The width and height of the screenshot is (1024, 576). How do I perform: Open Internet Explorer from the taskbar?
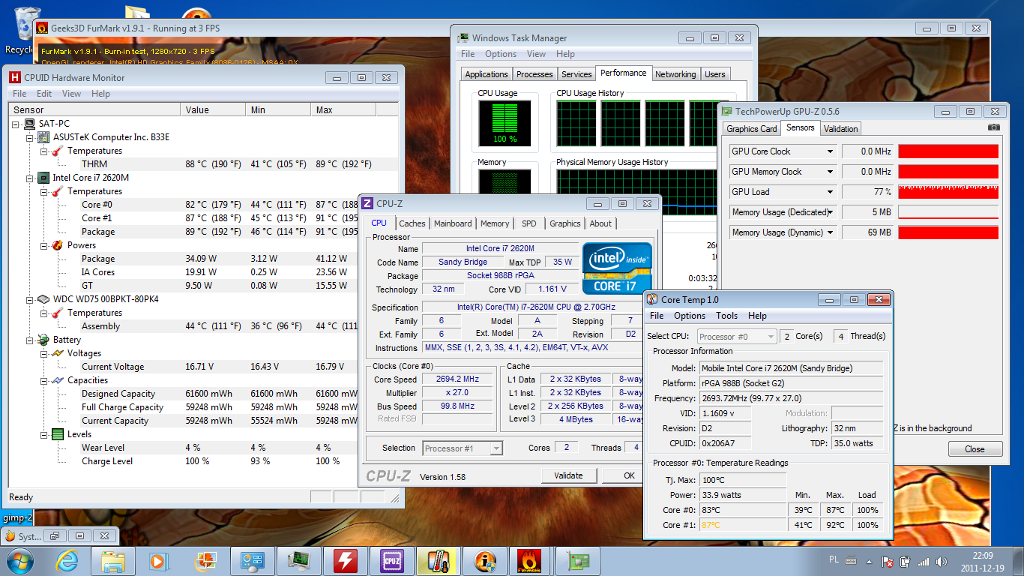pyautogui.click(x=67, y=561)
